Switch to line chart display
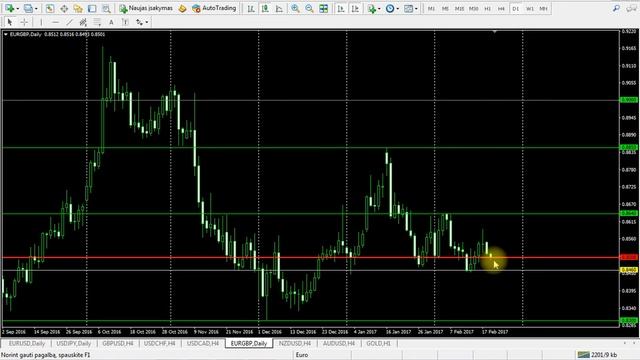Viewport: 640px width, 360px height. (x=279, y=8)
